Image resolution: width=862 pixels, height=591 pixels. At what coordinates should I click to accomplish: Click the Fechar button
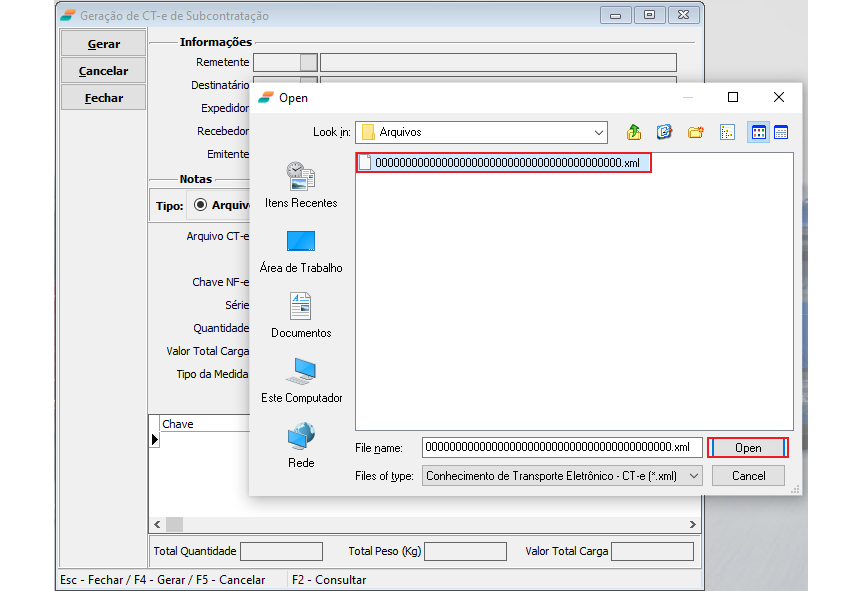coord(103,98)
